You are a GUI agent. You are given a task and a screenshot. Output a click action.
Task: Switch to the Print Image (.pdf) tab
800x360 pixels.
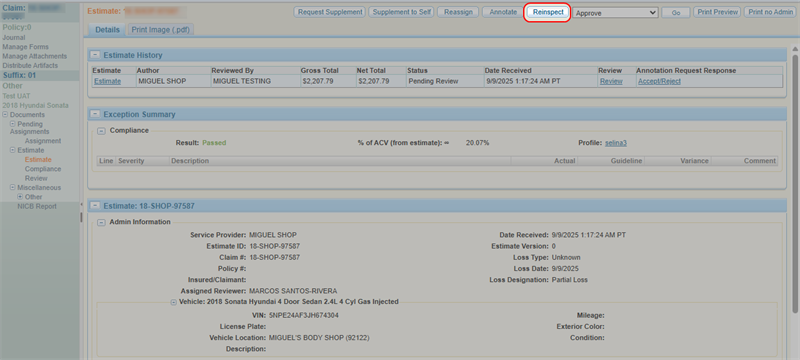[161, 30]
